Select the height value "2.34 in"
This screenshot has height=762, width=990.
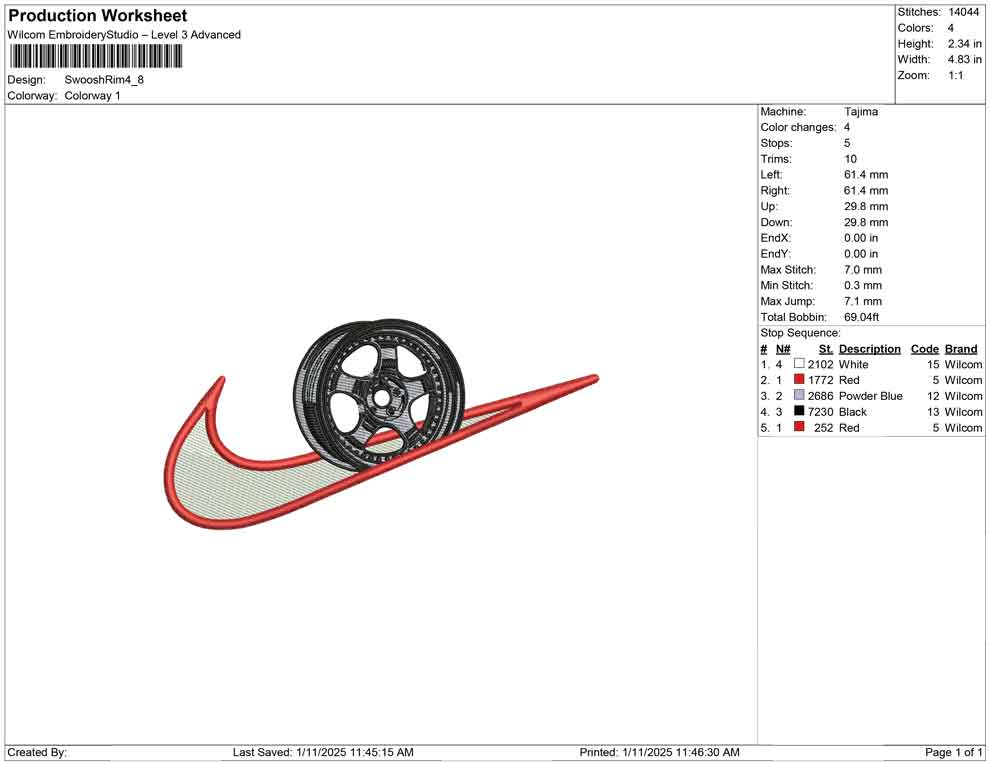pyautogui.click(x=964, y=44)
